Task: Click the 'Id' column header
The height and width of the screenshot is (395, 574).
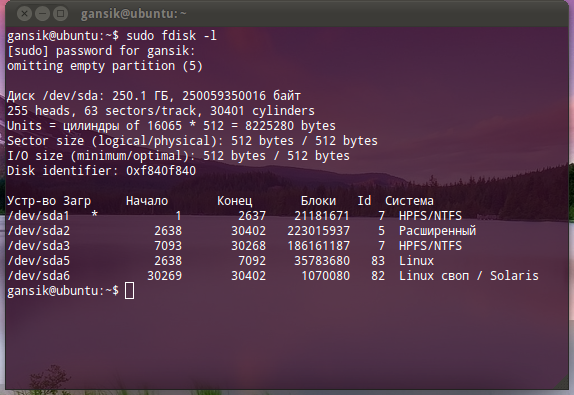Action: (364, 201)
